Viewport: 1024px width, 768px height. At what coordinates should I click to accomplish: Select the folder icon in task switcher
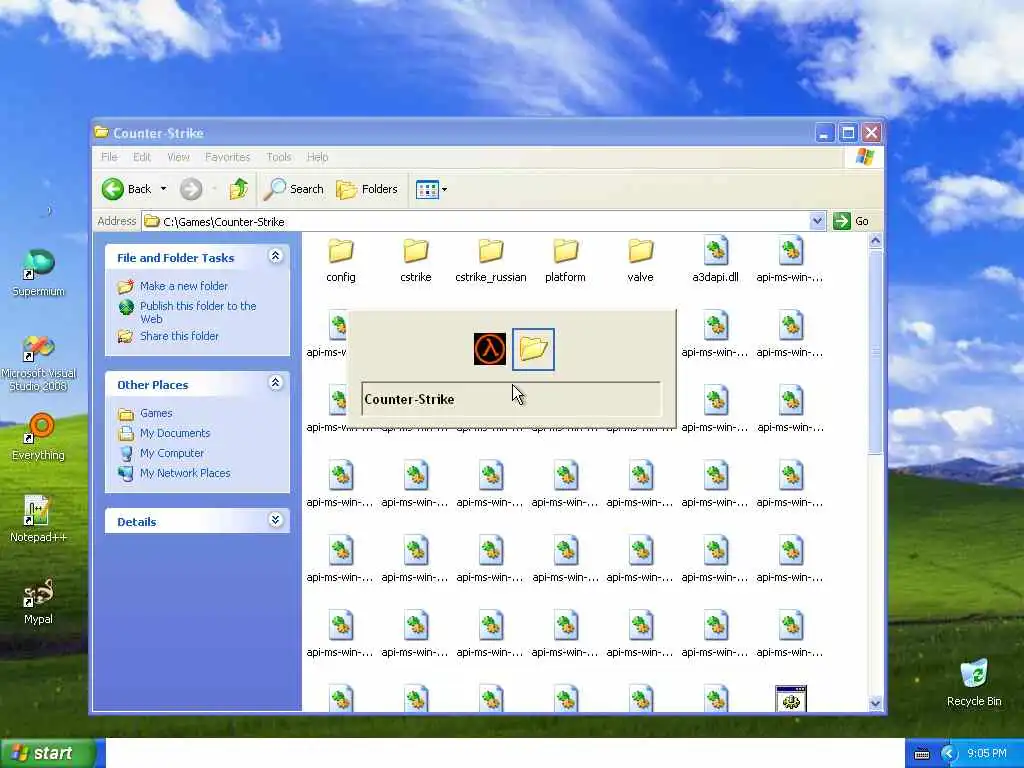tap(533, 349)
